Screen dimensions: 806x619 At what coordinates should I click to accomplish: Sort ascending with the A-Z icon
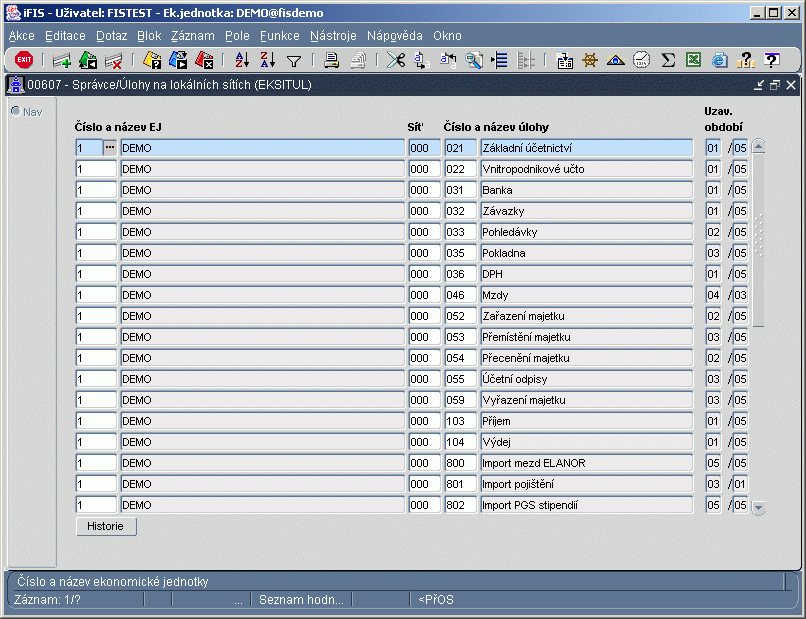click(242, 60)
